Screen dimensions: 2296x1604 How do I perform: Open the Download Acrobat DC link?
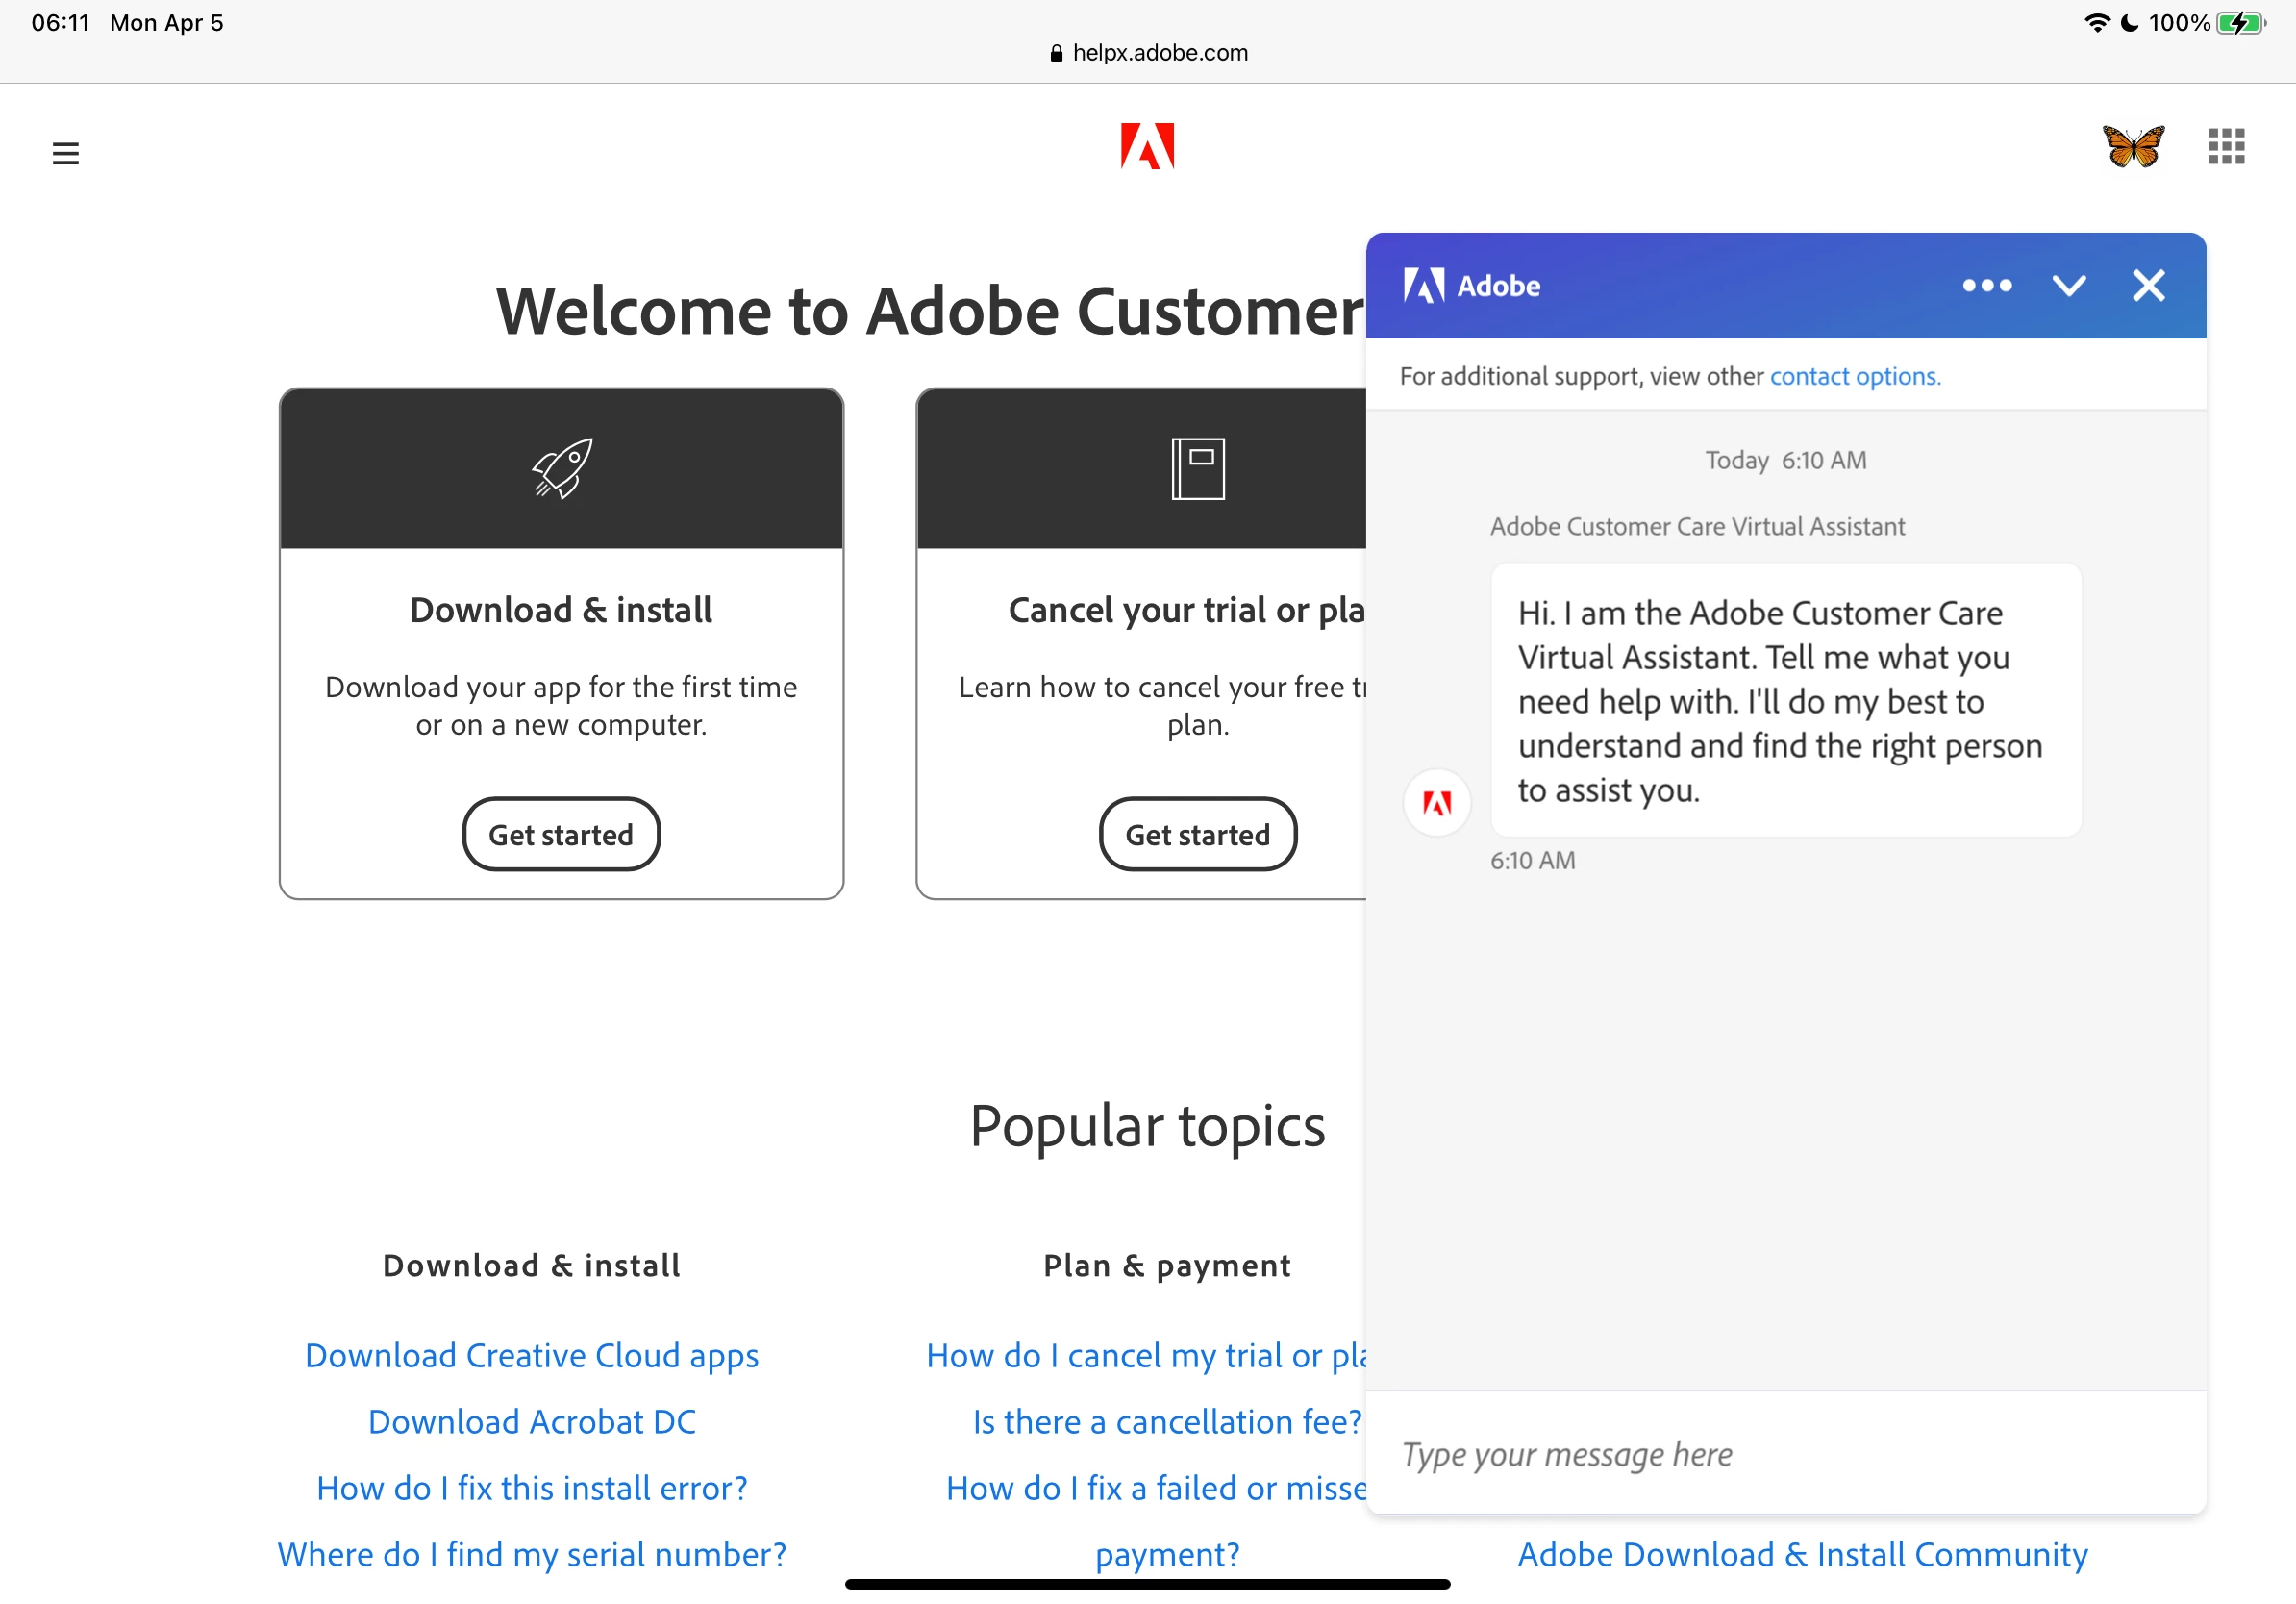coord(532,1422)
